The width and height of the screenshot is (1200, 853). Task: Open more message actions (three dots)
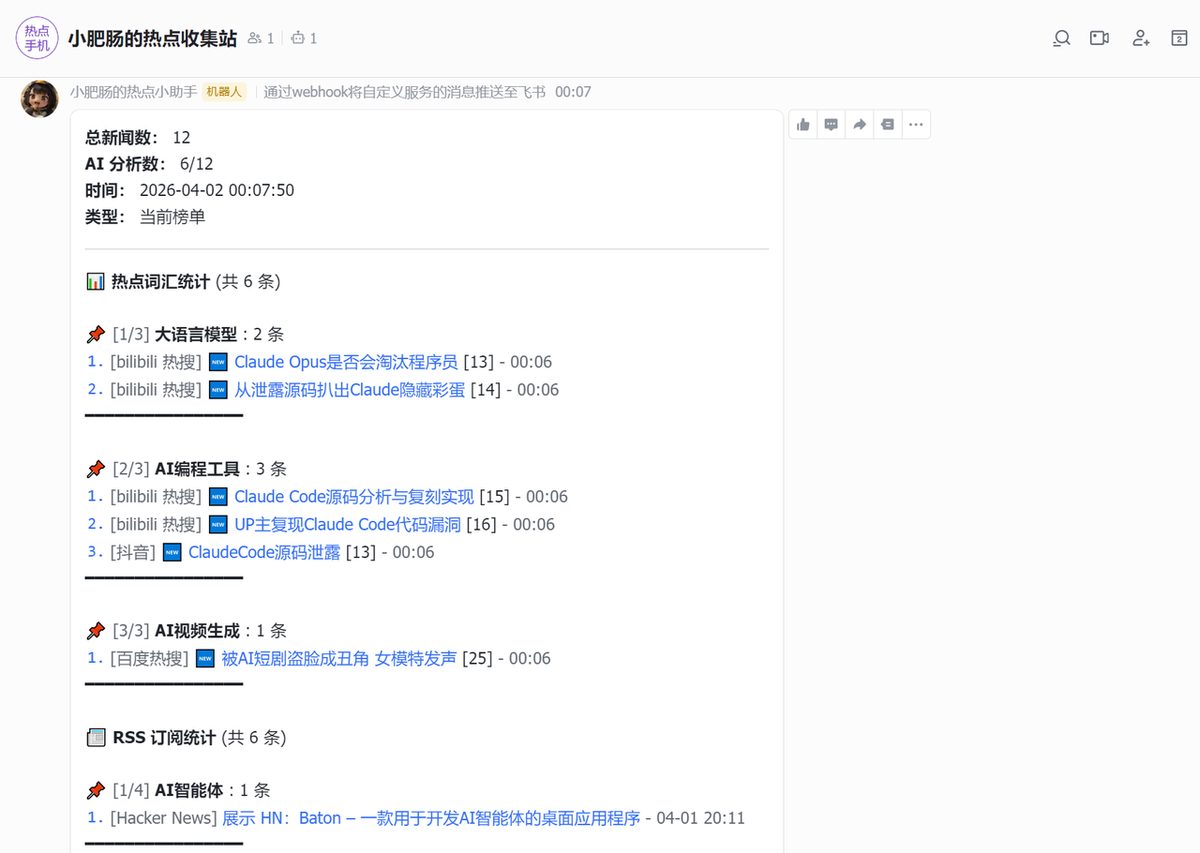coord(915,125)
